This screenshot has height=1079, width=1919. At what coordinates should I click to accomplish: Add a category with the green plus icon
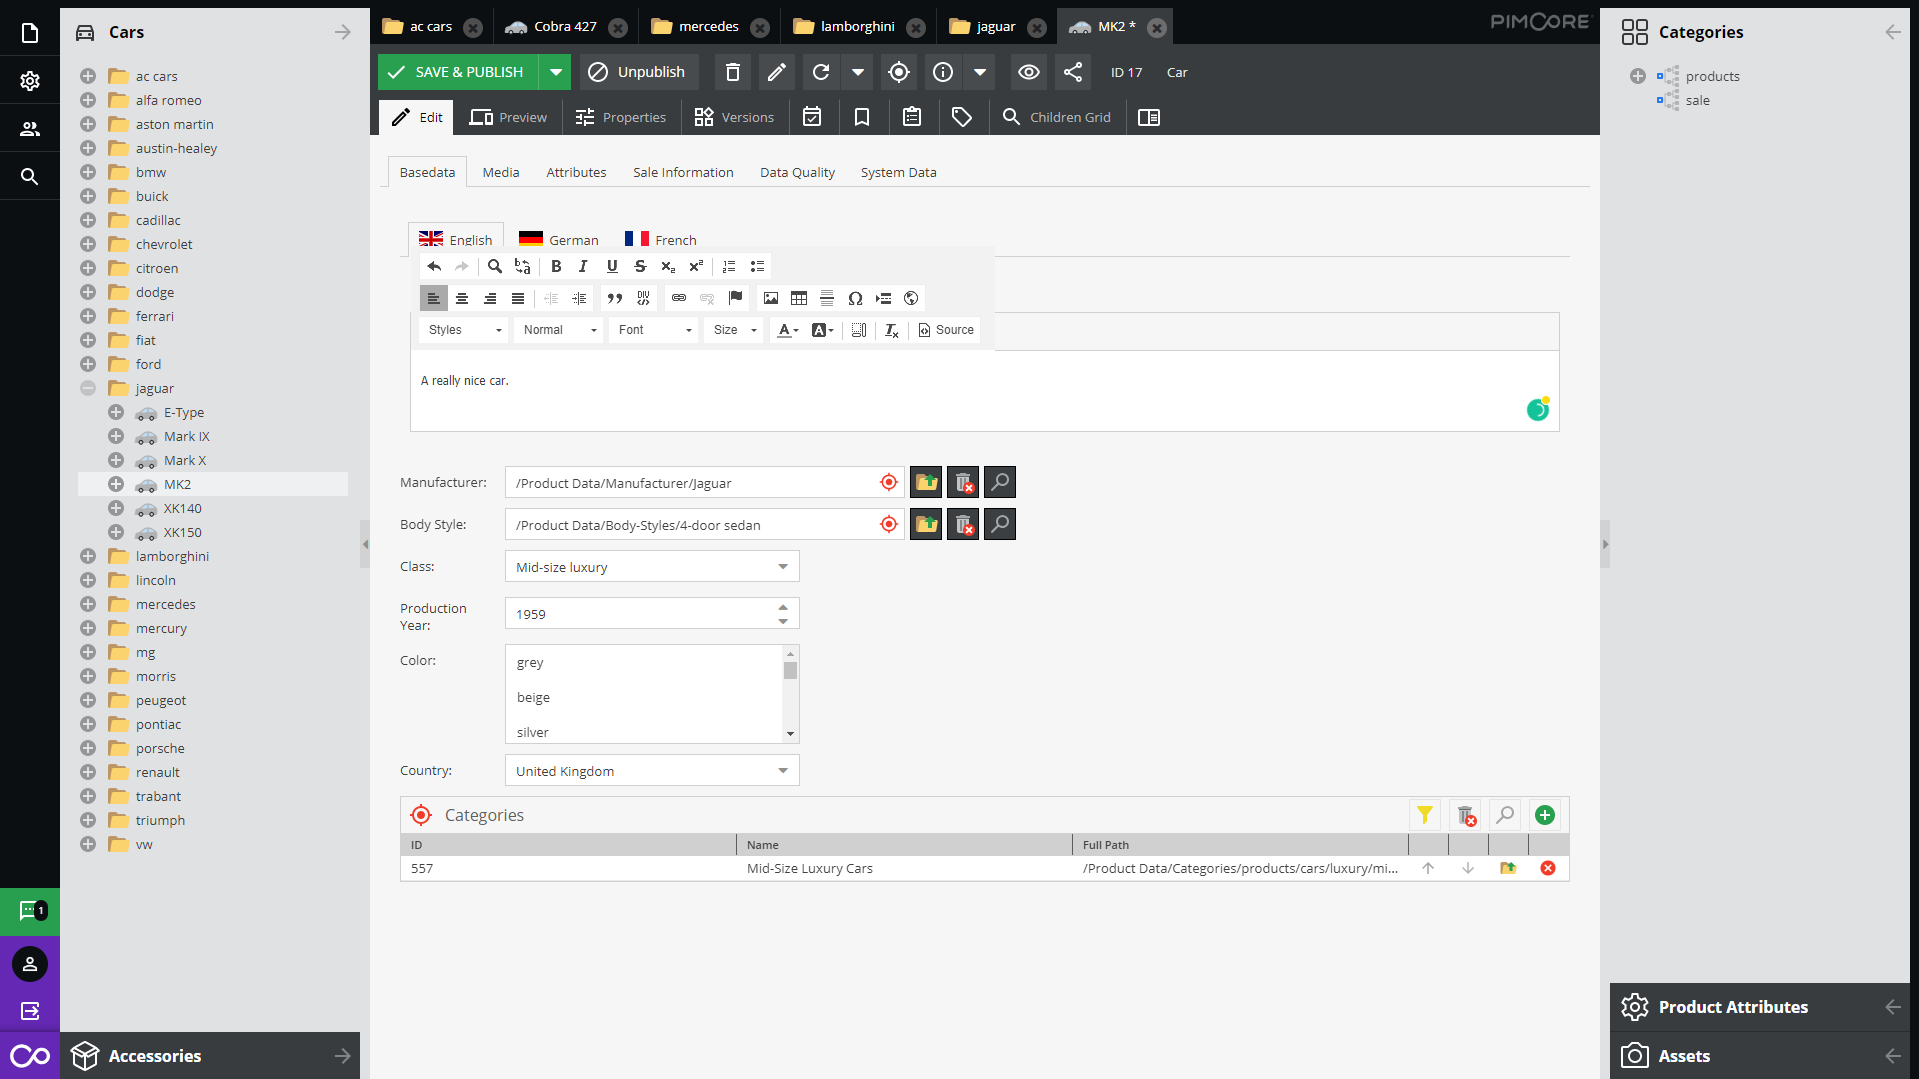tap(1545, 816)
